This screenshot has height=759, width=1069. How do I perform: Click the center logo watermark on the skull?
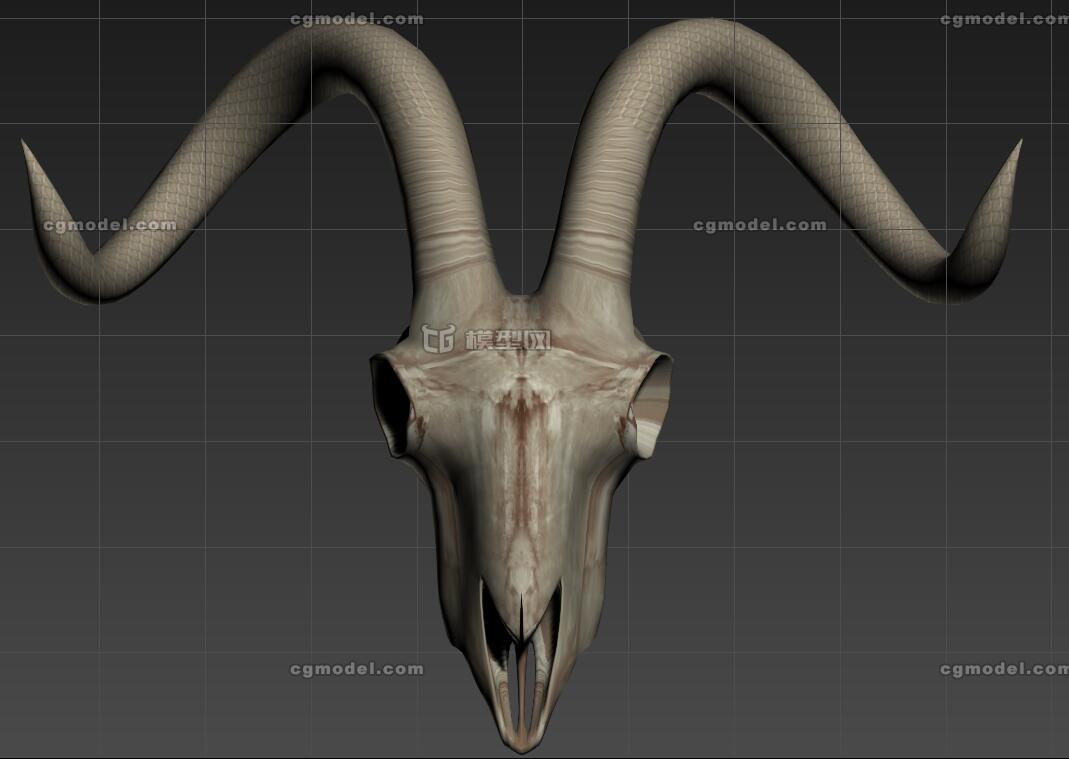[x=487, y=340]
